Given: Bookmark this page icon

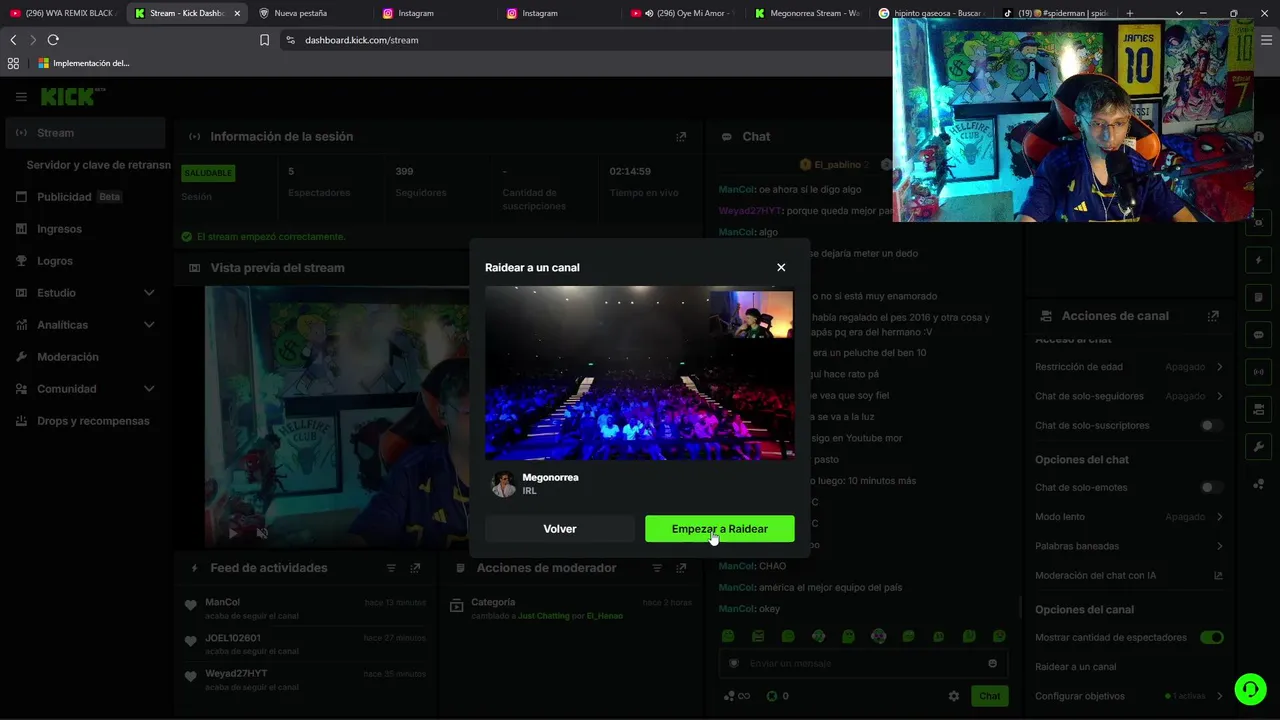Looking at the screenshot, I should point(264,40).
